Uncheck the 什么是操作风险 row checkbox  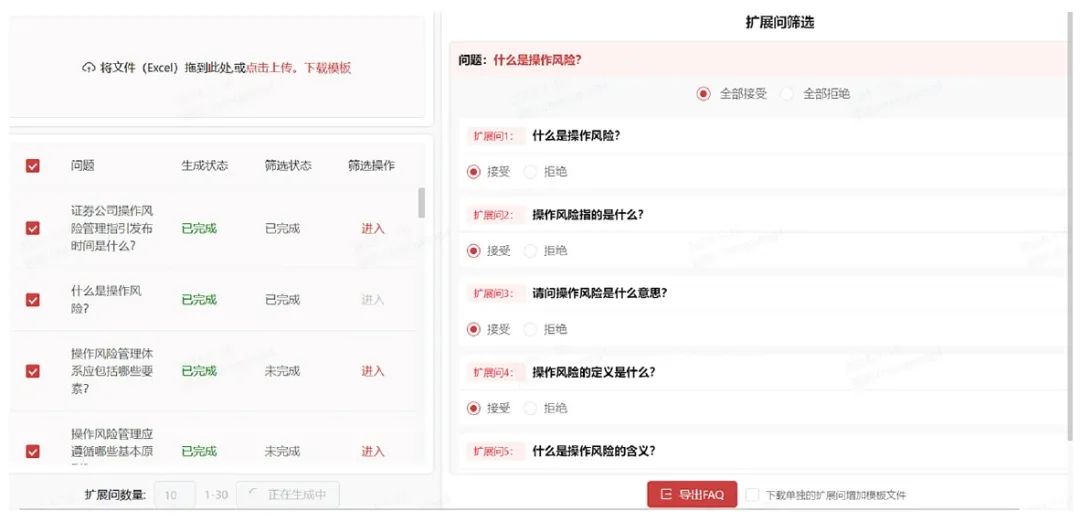[x=32, y=300]
